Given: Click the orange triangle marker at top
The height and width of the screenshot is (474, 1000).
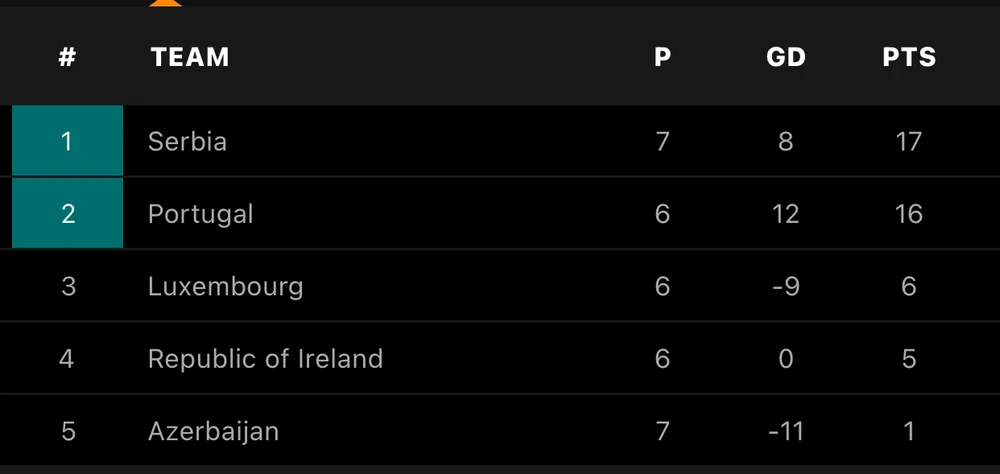Looking at the screenshot, I should pyautogui.click(x=165, y=3).
